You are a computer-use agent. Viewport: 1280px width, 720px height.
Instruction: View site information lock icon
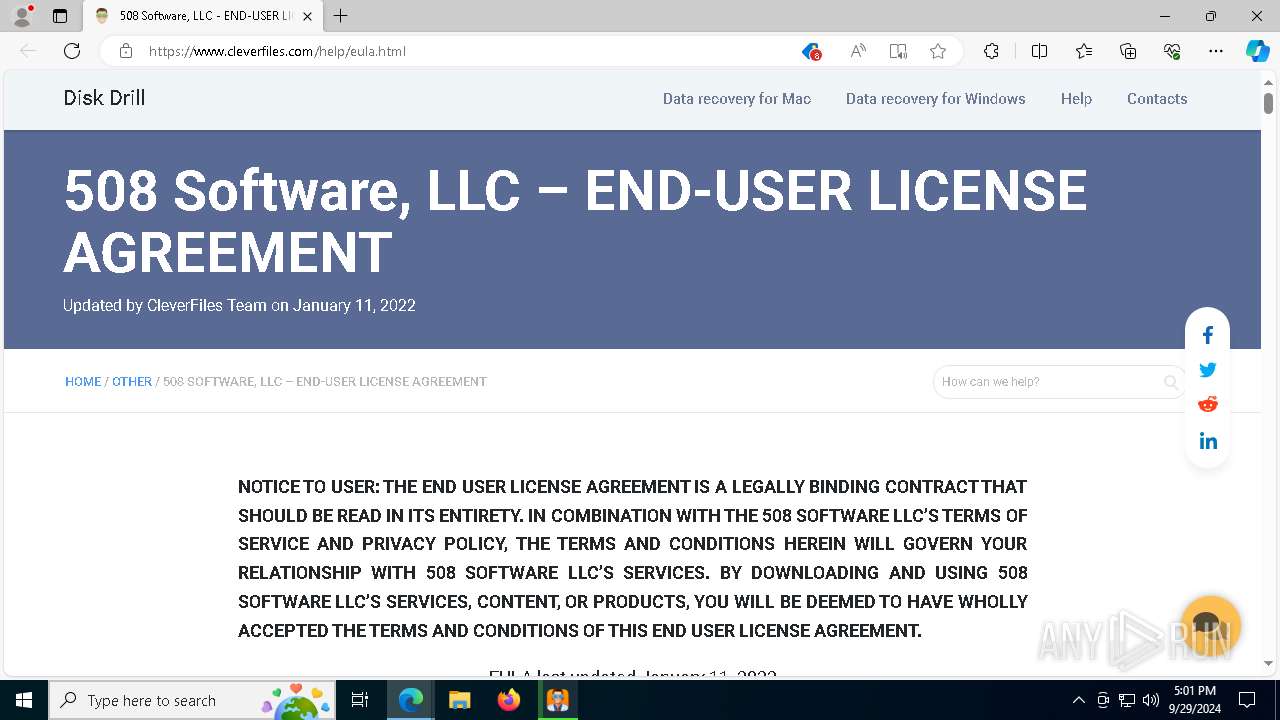pos(125,51)
